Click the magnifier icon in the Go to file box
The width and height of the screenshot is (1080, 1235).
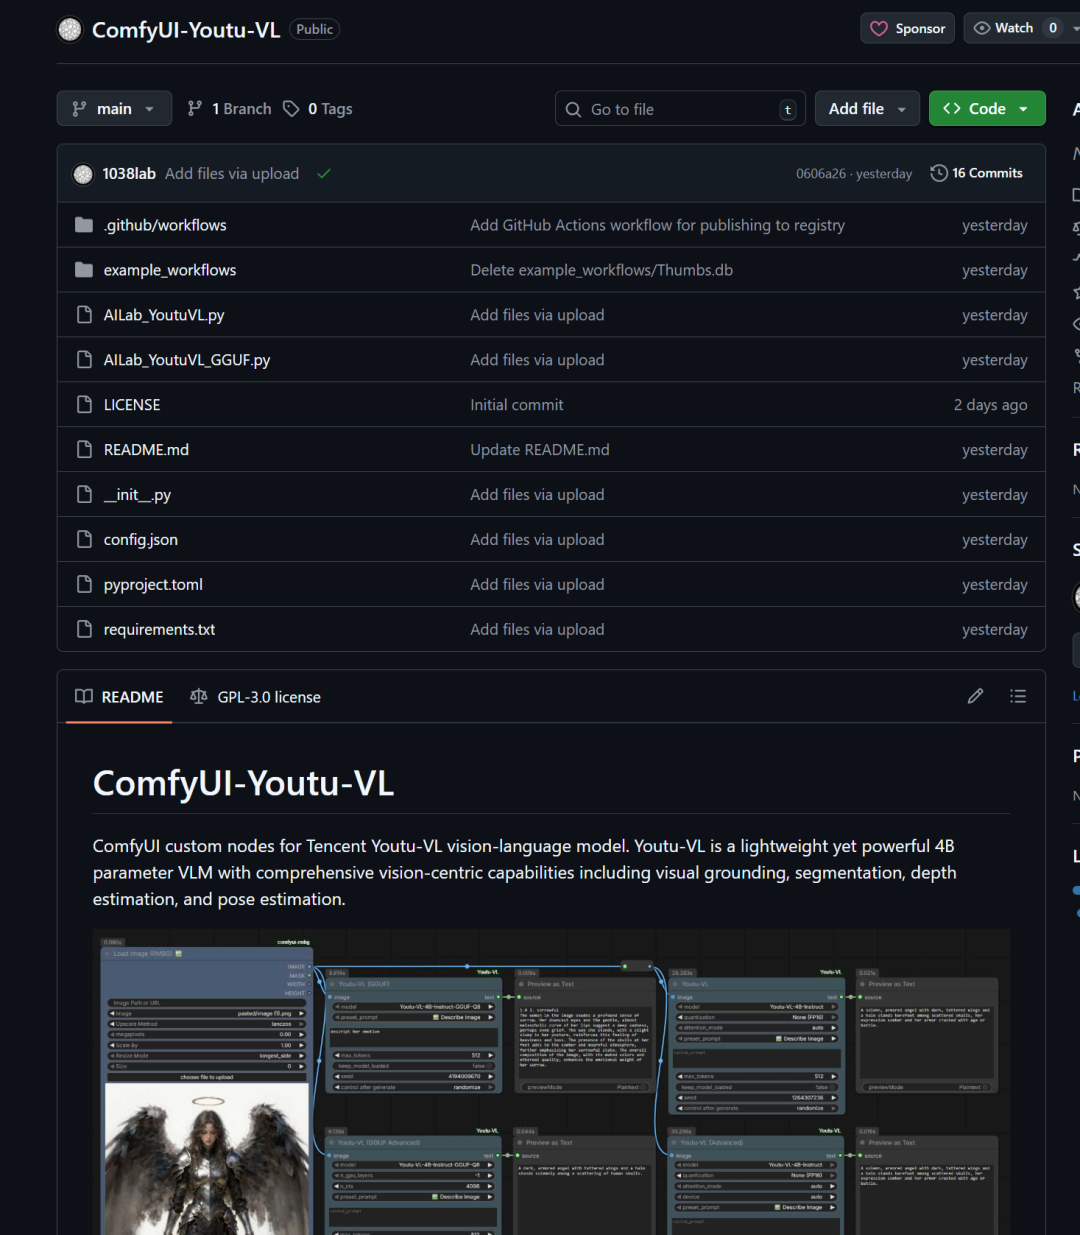[x=573, y=109]
